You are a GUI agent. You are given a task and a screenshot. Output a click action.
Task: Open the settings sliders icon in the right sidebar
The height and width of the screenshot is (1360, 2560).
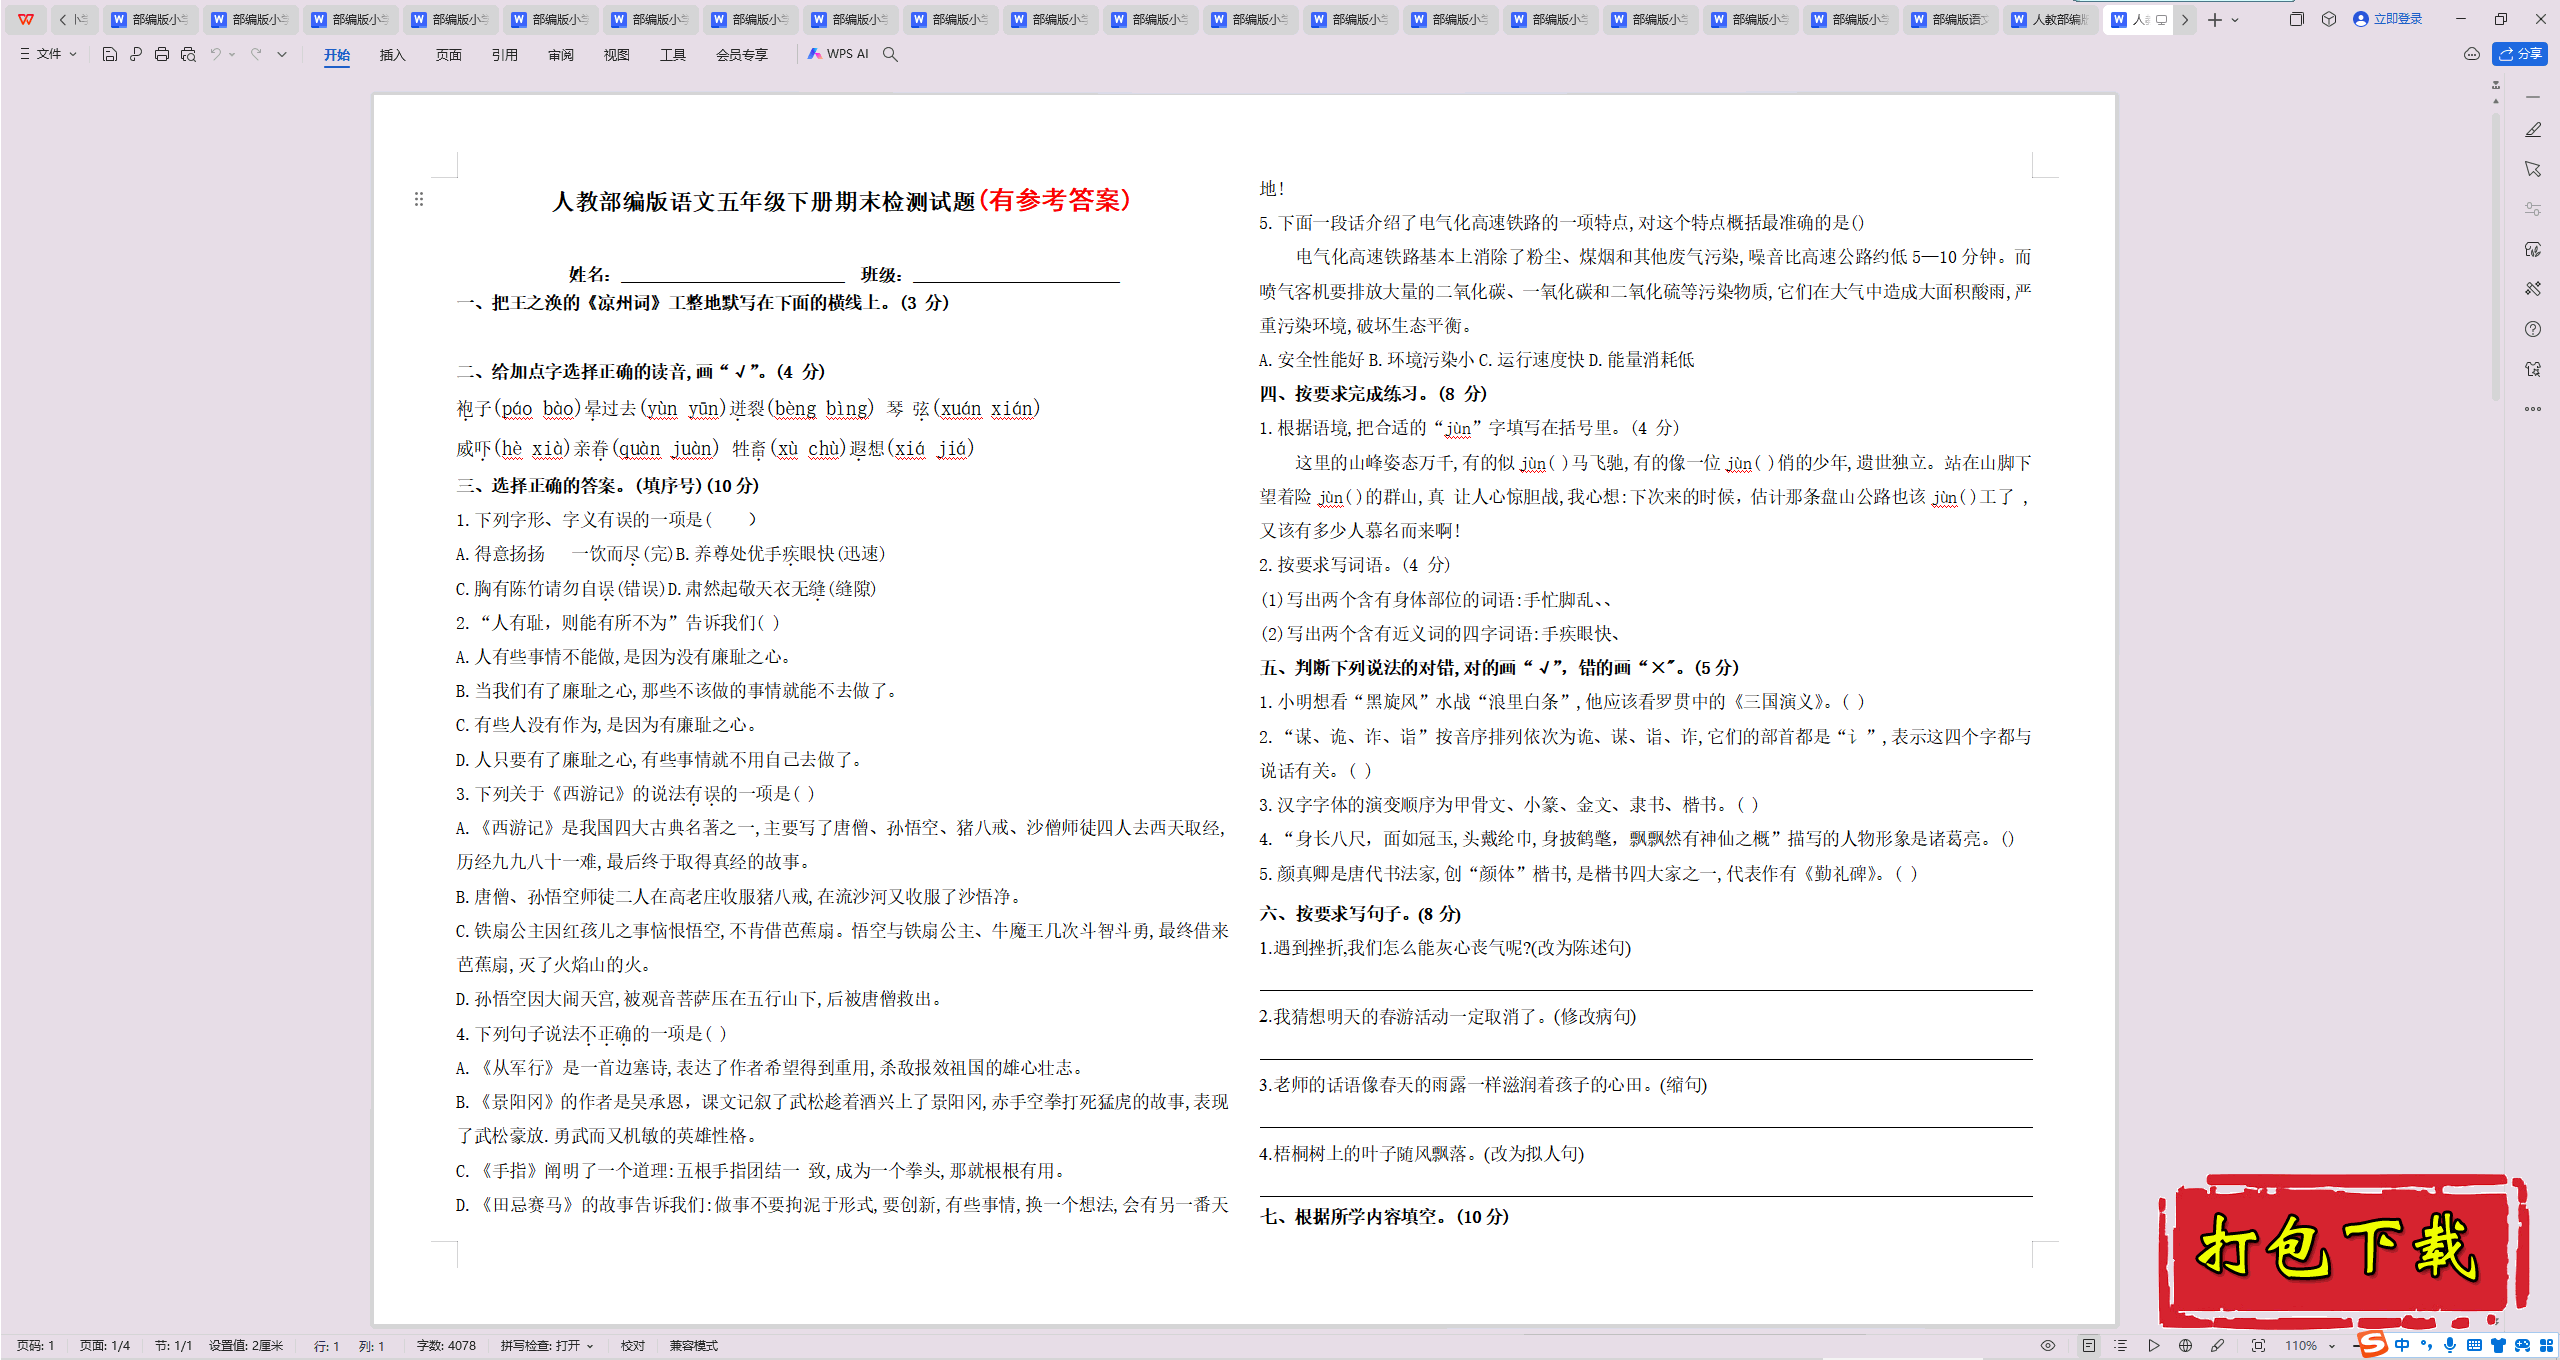[2533, 209]
